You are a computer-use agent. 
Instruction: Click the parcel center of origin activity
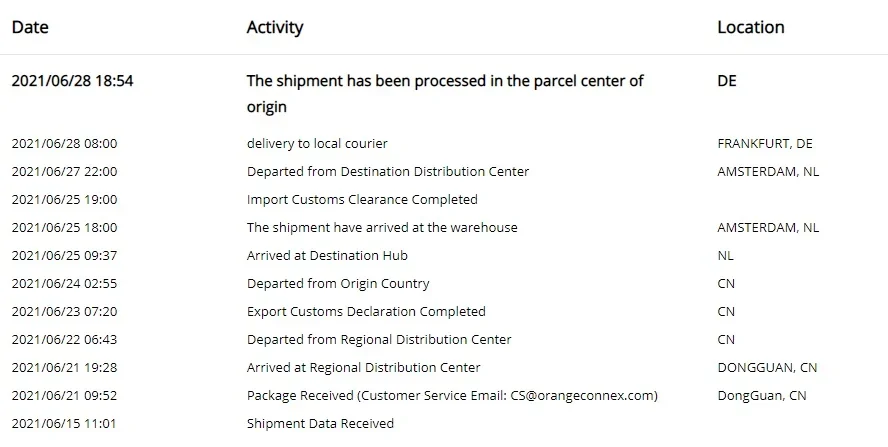point(445,93)
